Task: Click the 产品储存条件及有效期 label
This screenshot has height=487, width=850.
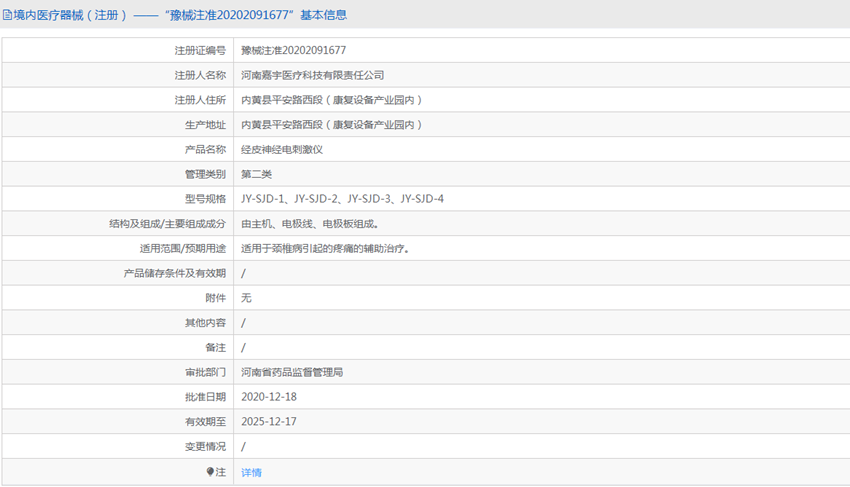Action: coord(175,273)
